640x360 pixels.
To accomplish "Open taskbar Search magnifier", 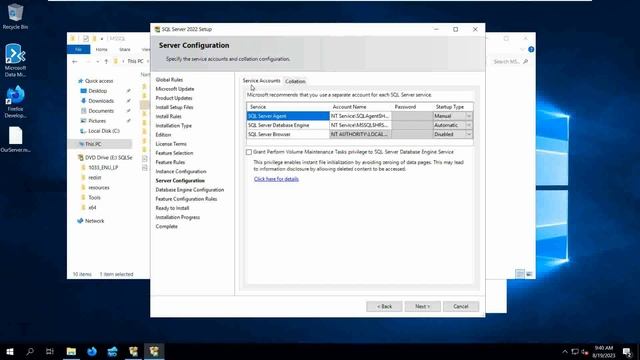I will click(30, 351).
